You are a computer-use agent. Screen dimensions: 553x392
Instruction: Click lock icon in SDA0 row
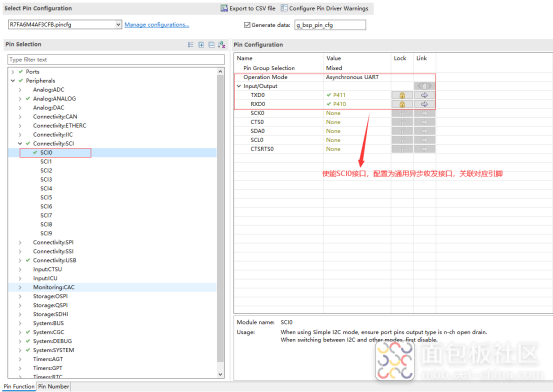pos(402,131)
